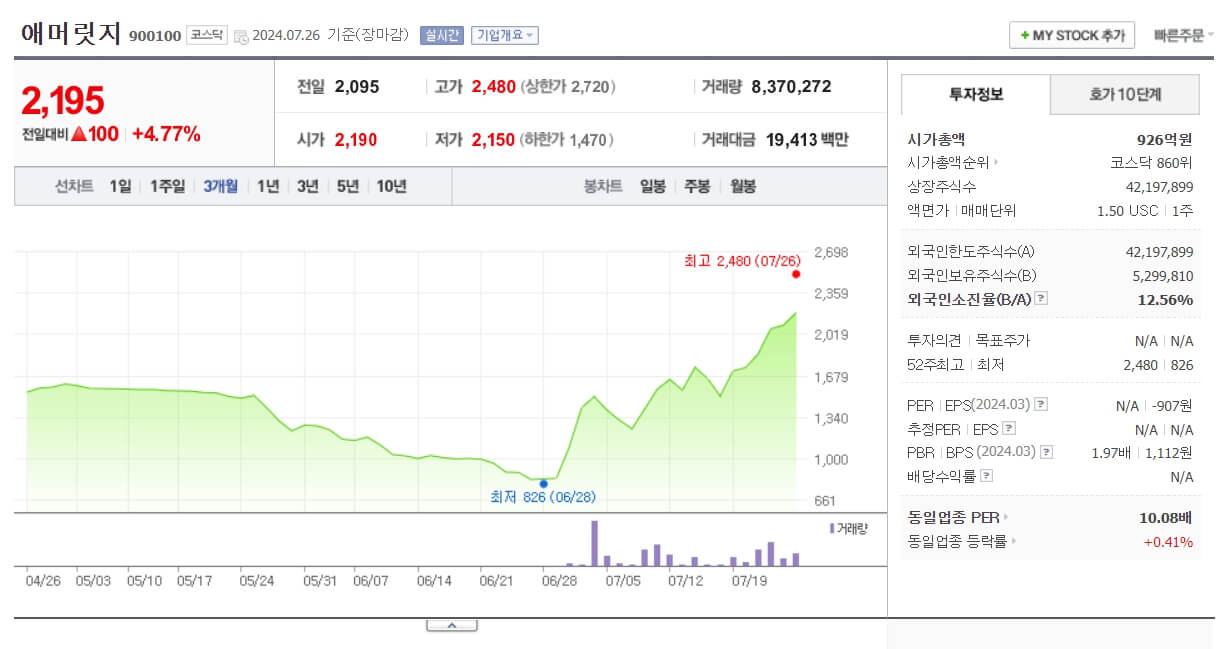
Task: Click the question mark icon next to PBR/BPS
Action: [x=1046, y=450]
